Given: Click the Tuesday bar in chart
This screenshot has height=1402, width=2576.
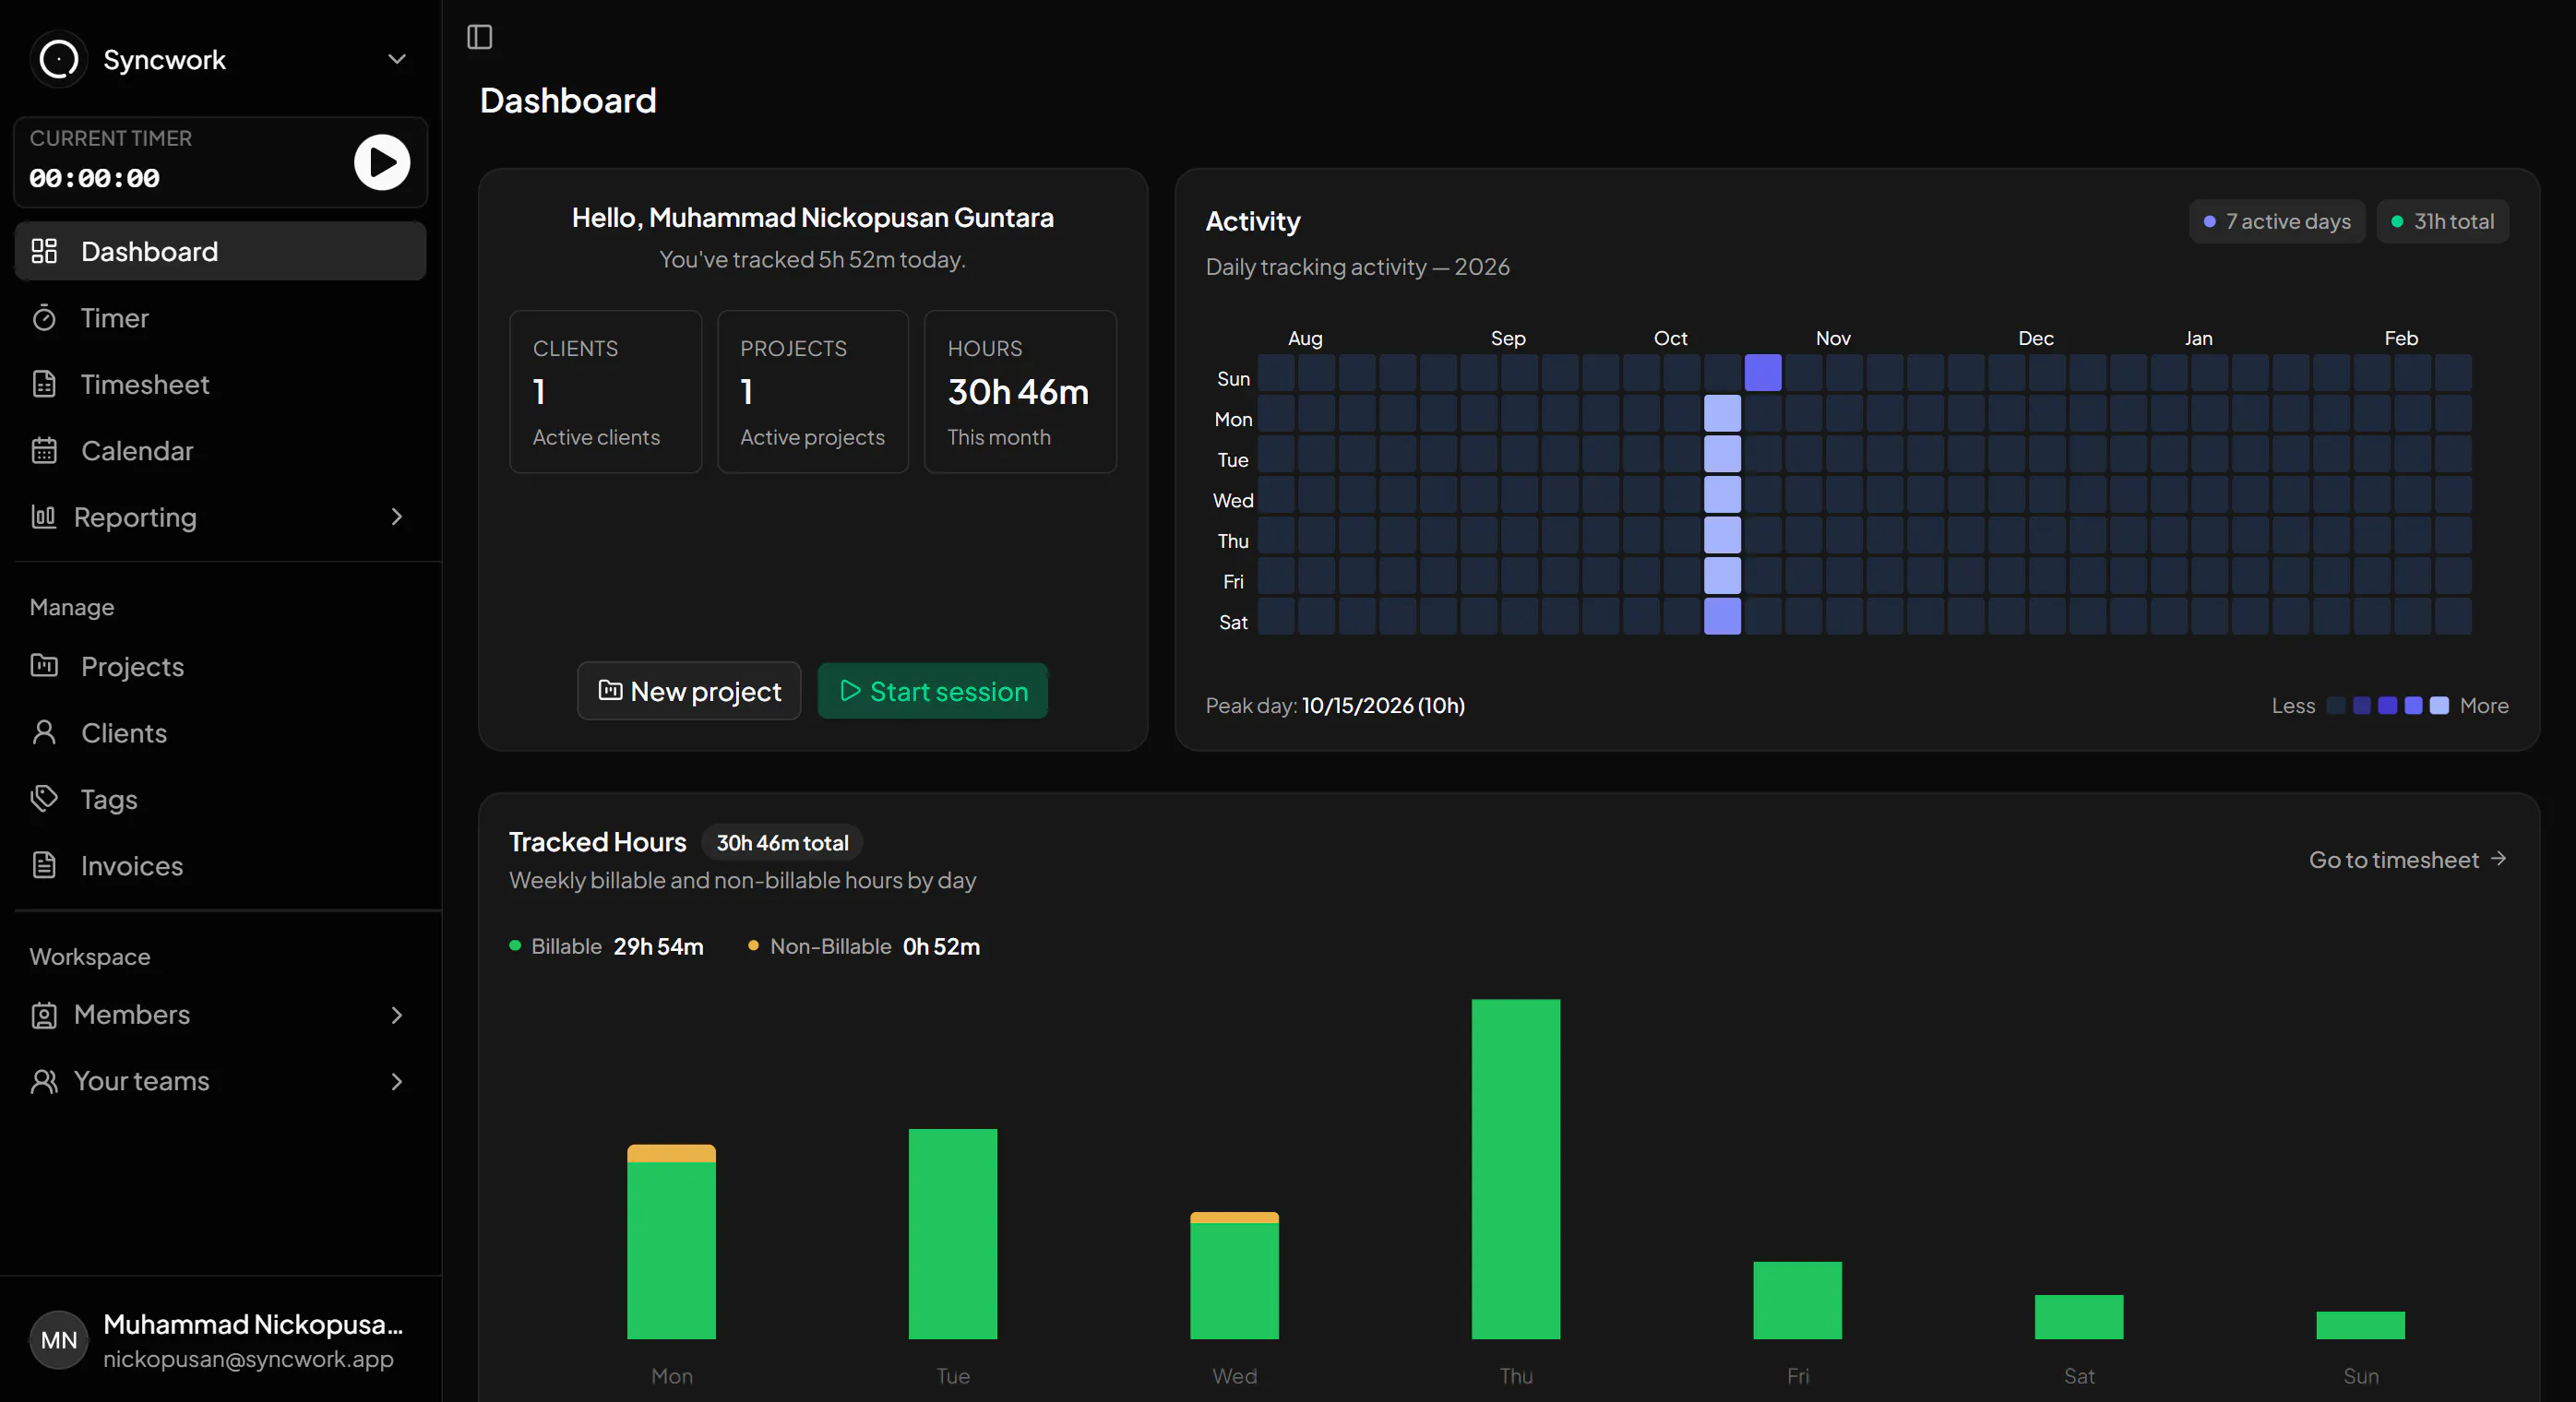Looking at the screenshot, I should [953, 1234].
